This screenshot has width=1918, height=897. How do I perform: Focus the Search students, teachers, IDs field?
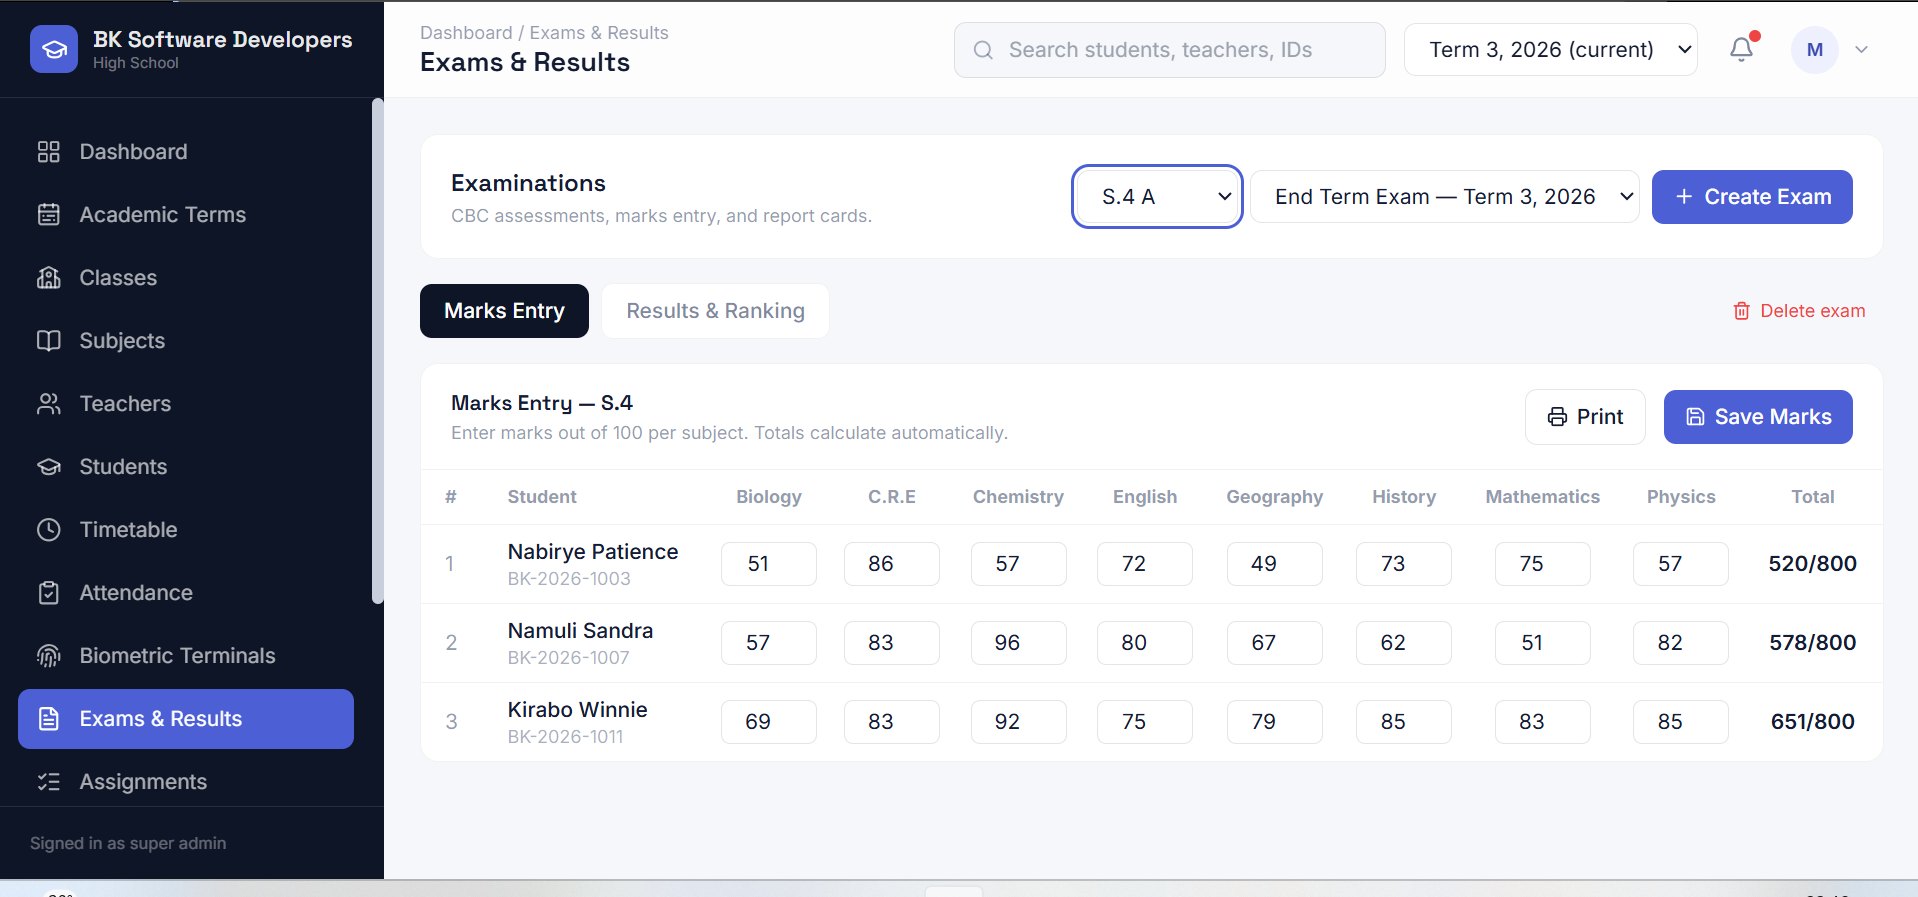[1169, 50]
